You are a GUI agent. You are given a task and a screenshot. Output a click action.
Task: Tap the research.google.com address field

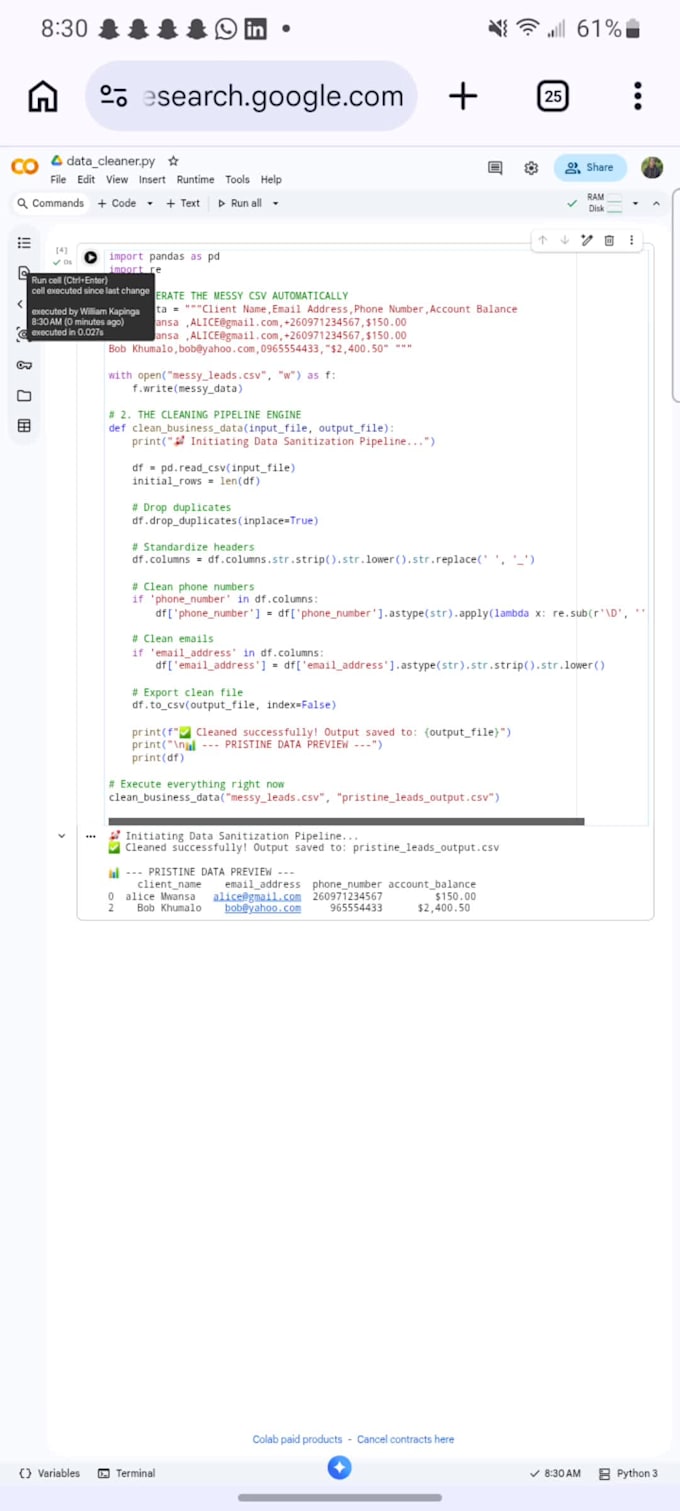pos(251,97)
